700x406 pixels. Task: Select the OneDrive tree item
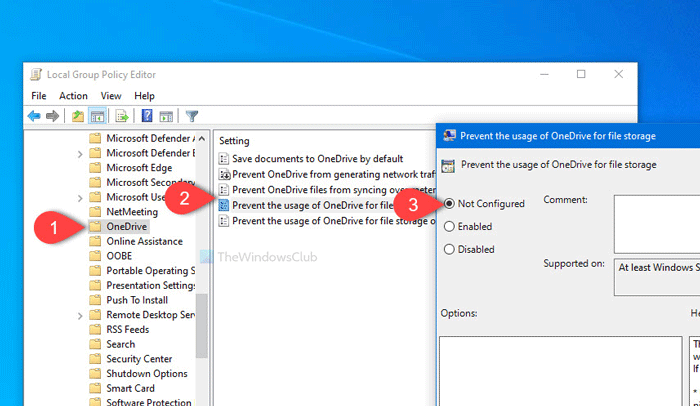tap(126, 226)
